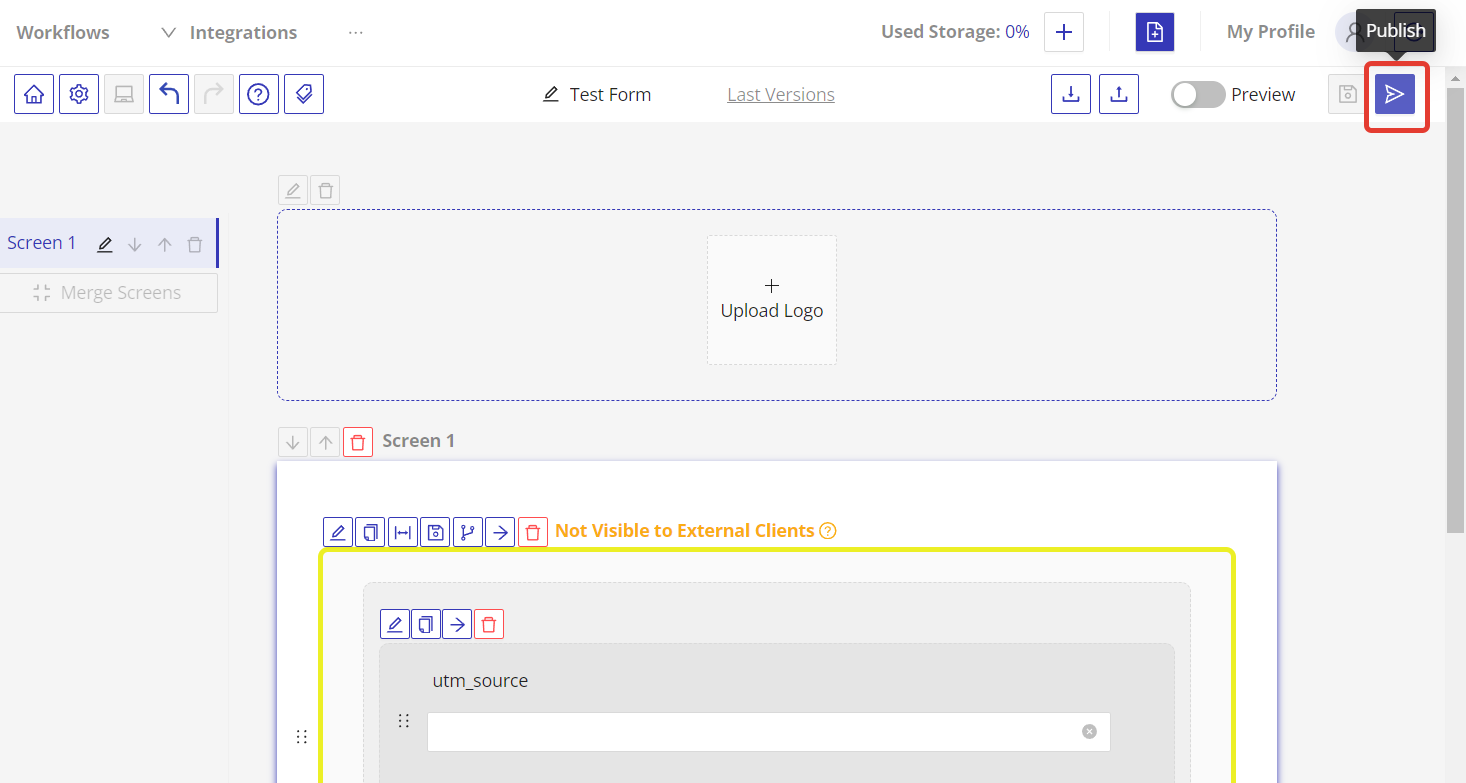The image size is (1466, 783).
Task: Open the Workflows menu
Action: coord(63,33)
